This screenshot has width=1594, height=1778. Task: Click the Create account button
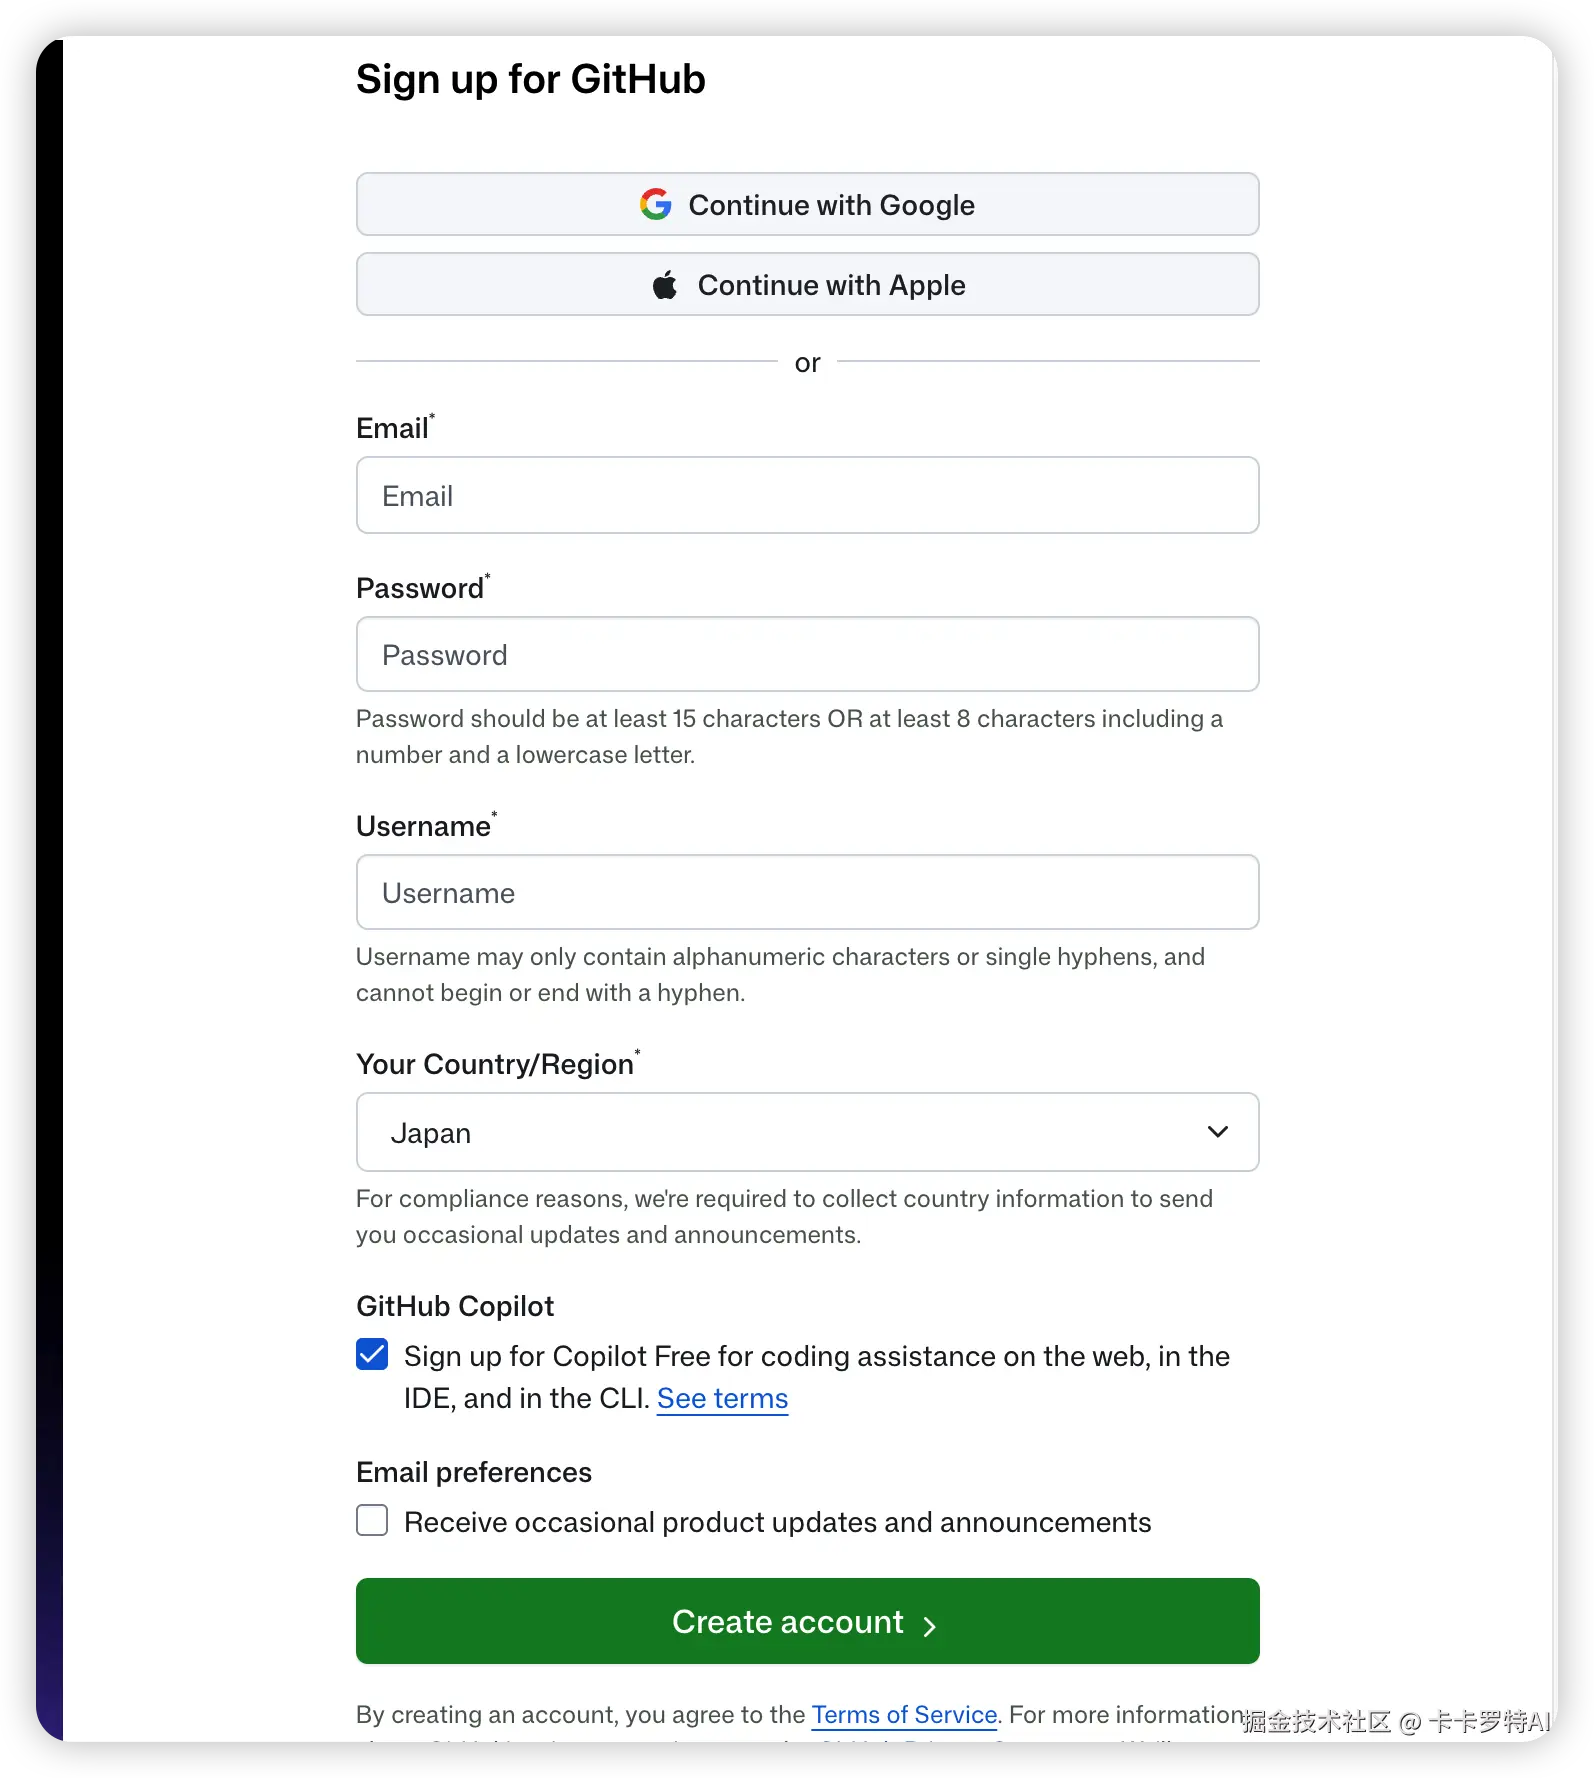pos(807,1621)
